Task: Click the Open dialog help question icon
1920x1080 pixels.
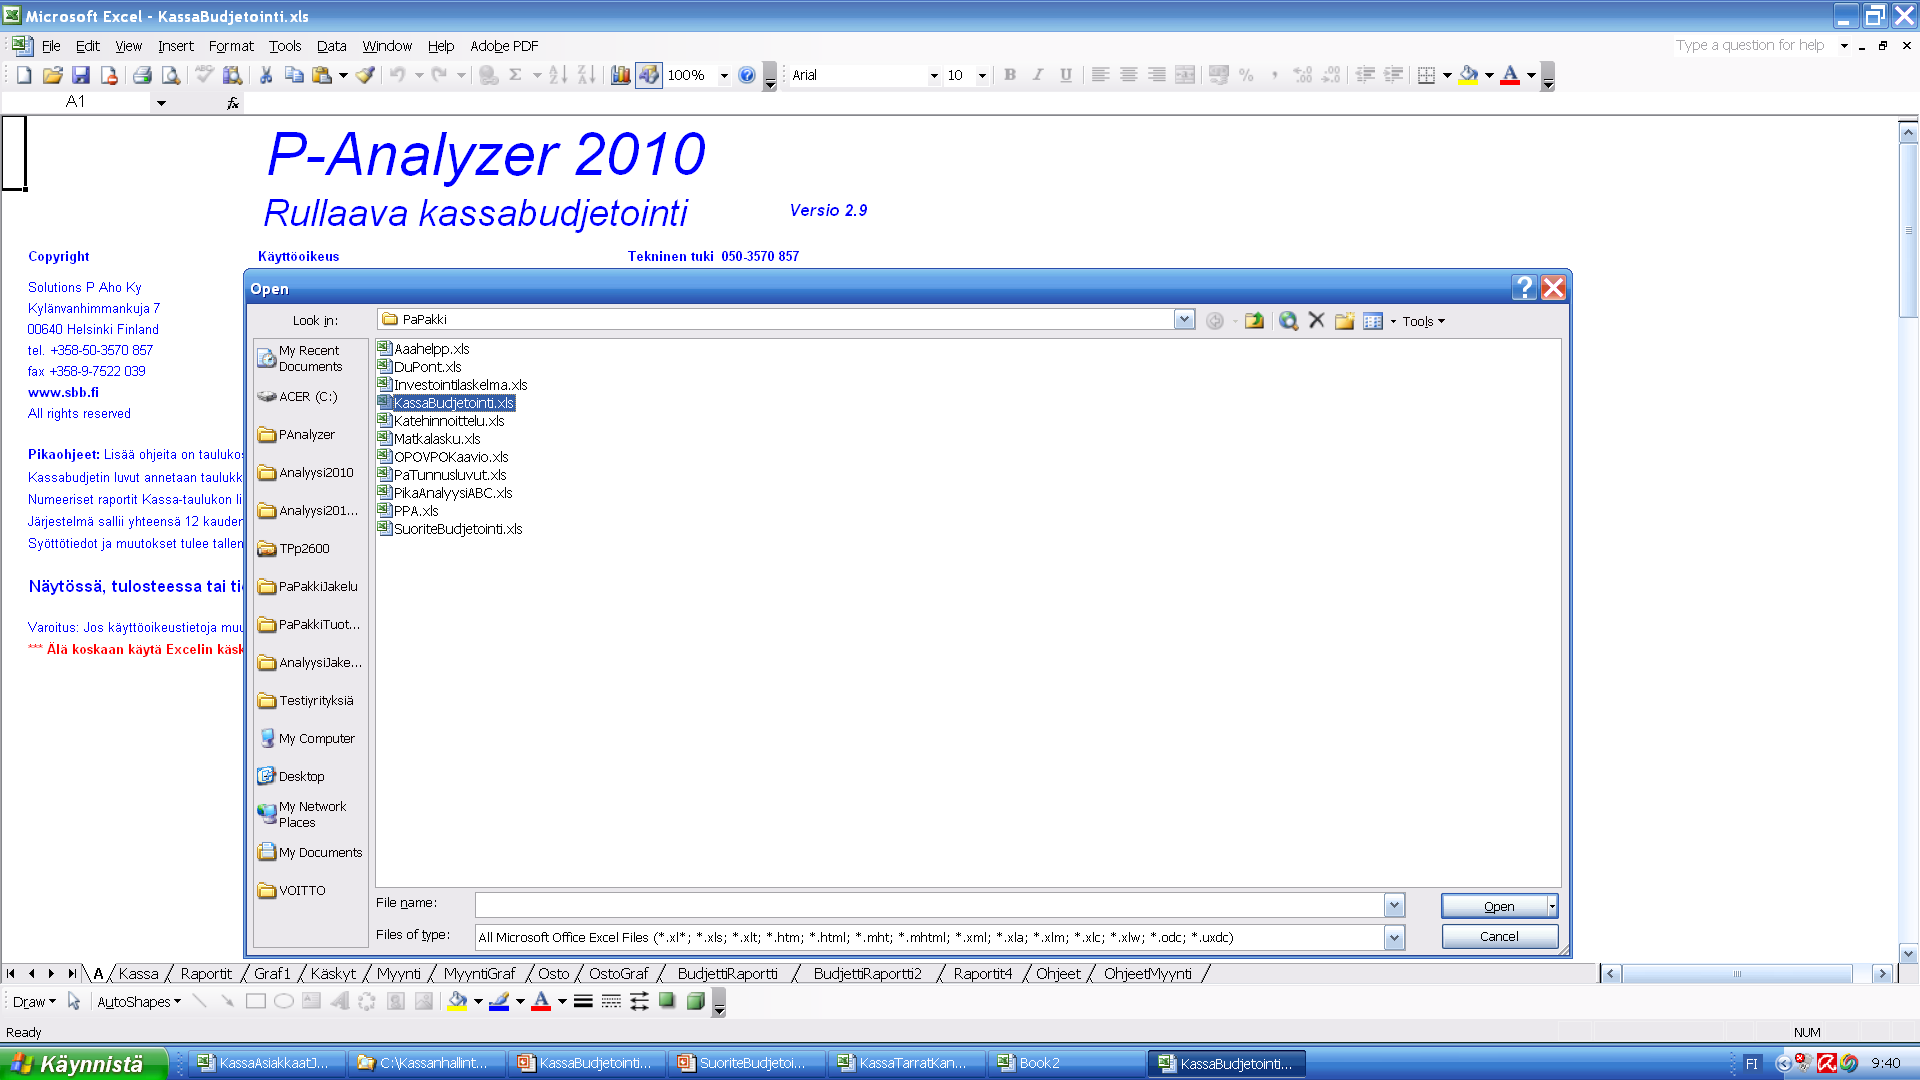Action: tap(1524, 288)
